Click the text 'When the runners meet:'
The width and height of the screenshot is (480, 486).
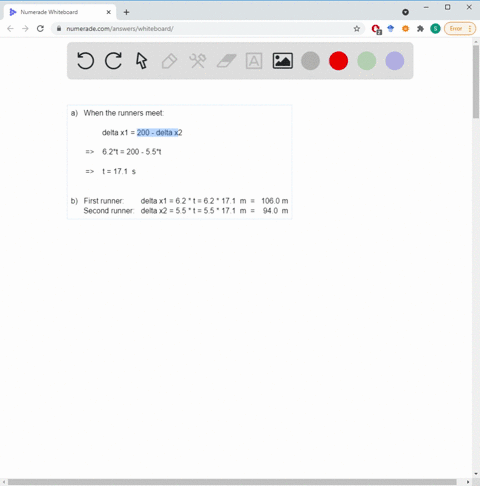(x=124, y=113)
